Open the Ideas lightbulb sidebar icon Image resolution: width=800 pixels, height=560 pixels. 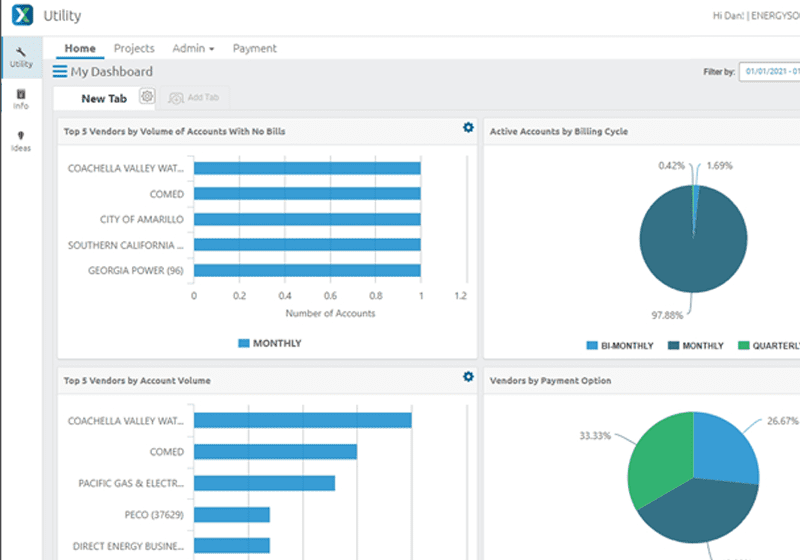(x=21, y=141)
